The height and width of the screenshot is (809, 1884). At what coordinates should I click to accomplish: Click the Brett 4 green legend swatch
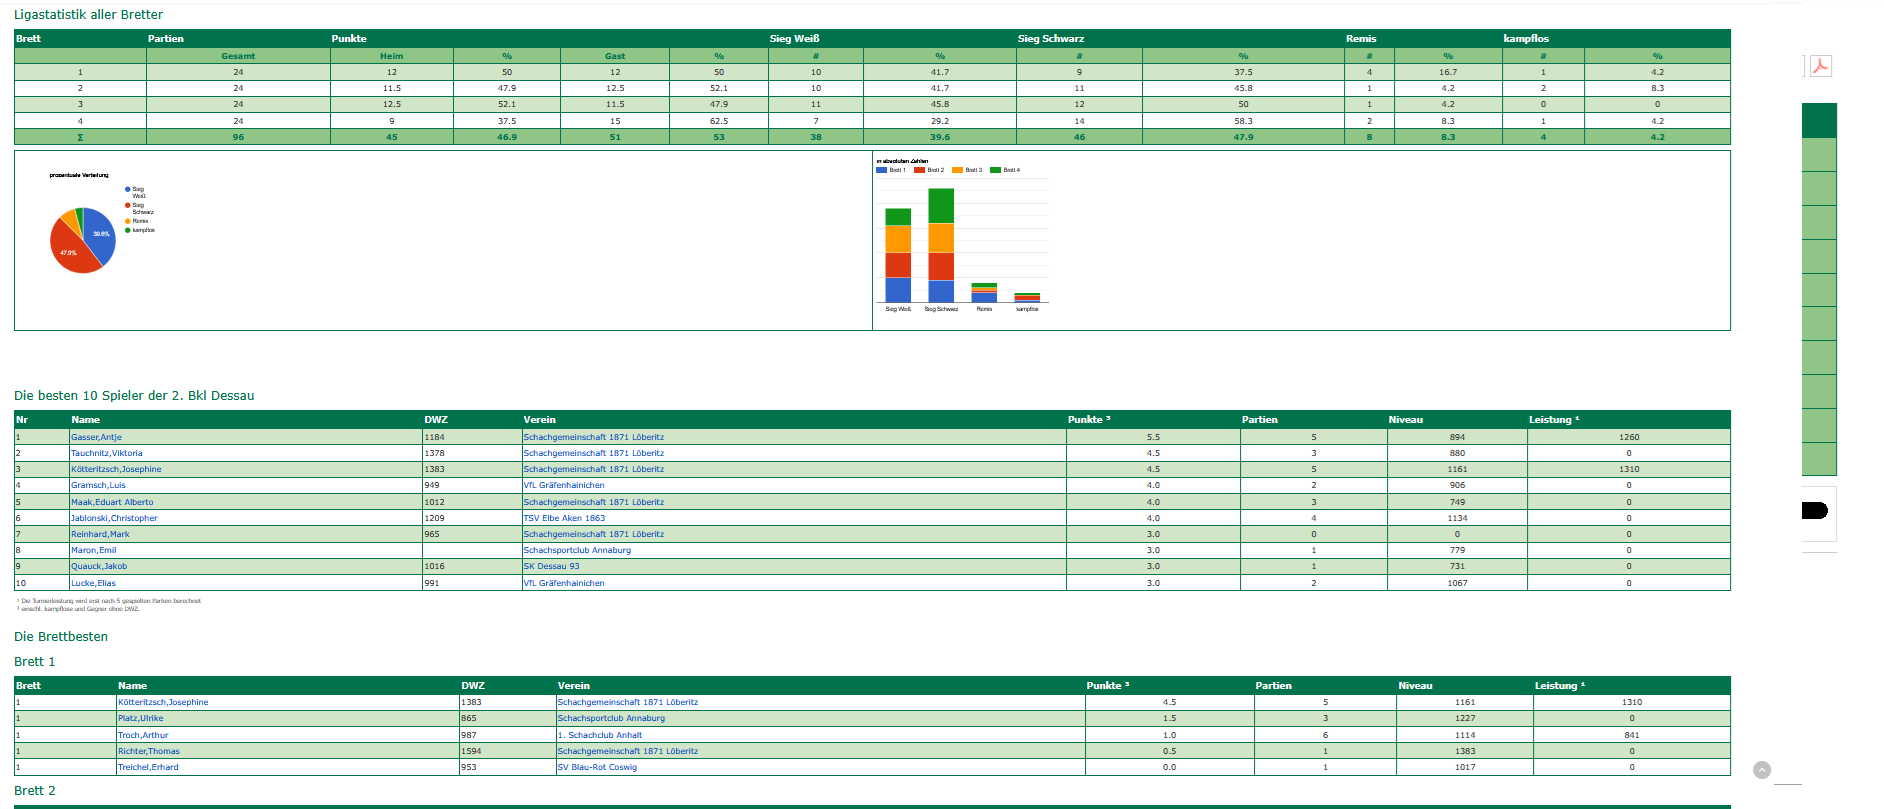(x=995, y=170)
